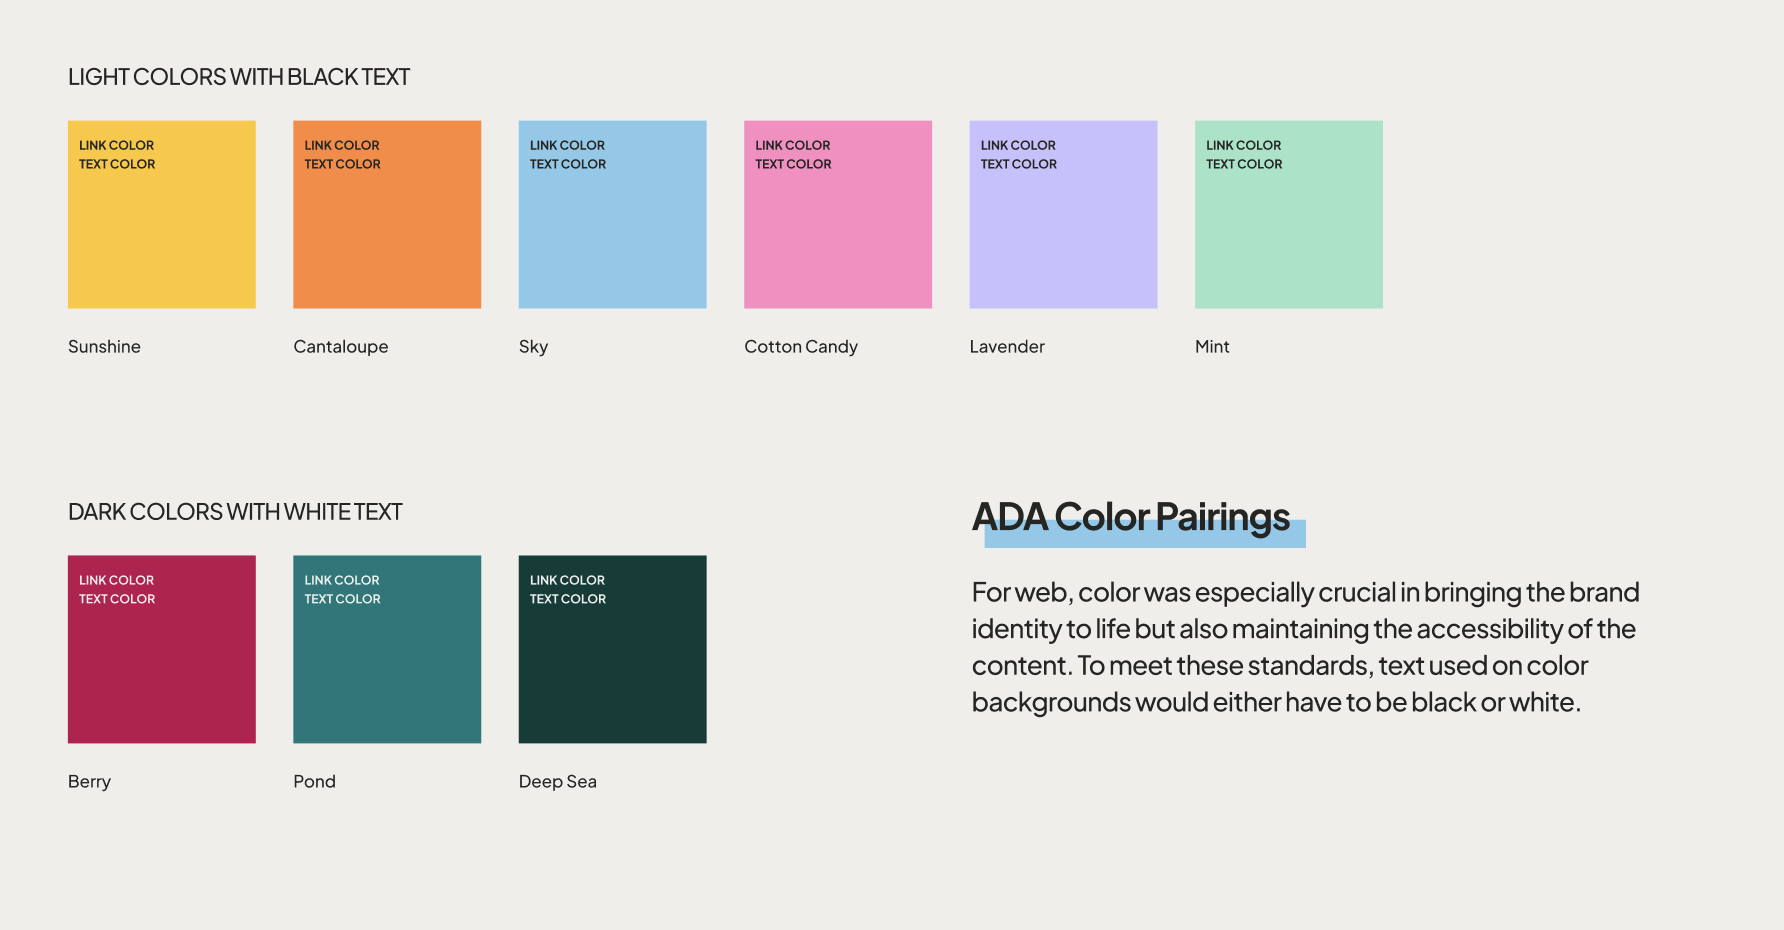Choose the Cotton Candy pink swatch
This screenshot has height=930, width=1784.
point(838,230)
